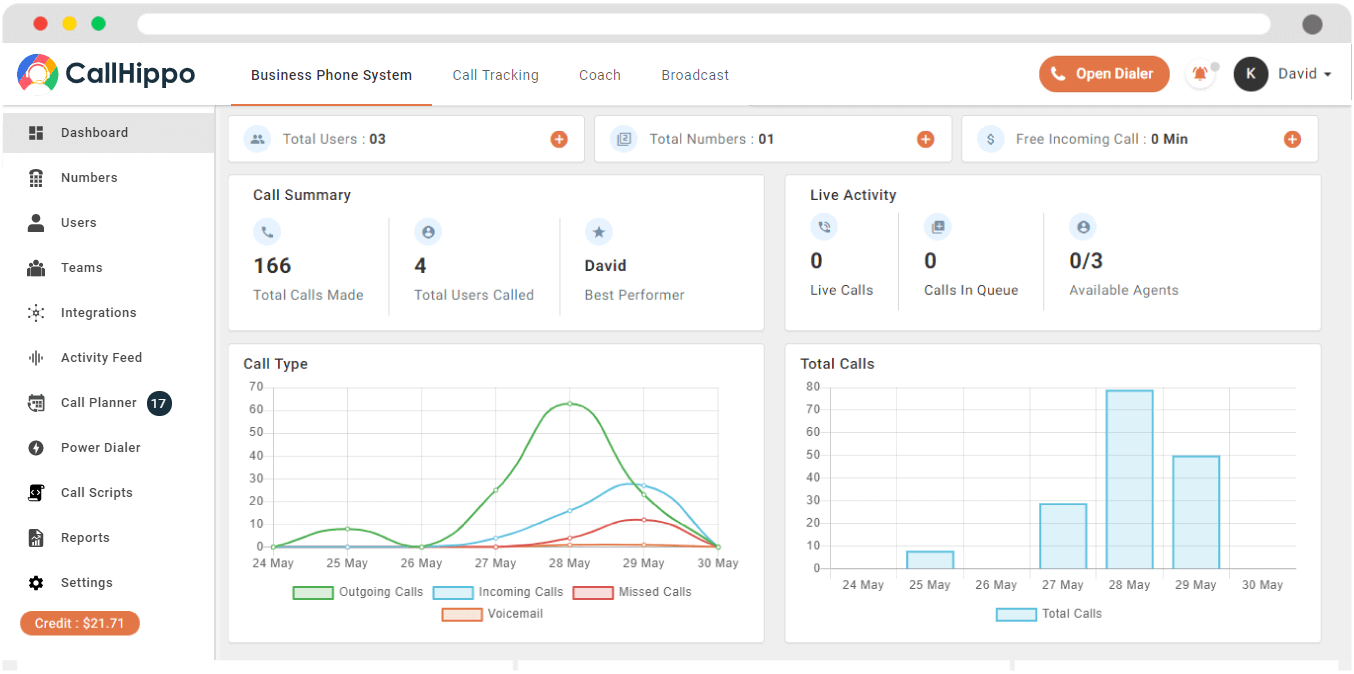Click the notification bell icon
The width and height of the screenshot is (1354, 674).
point(1199,74)
